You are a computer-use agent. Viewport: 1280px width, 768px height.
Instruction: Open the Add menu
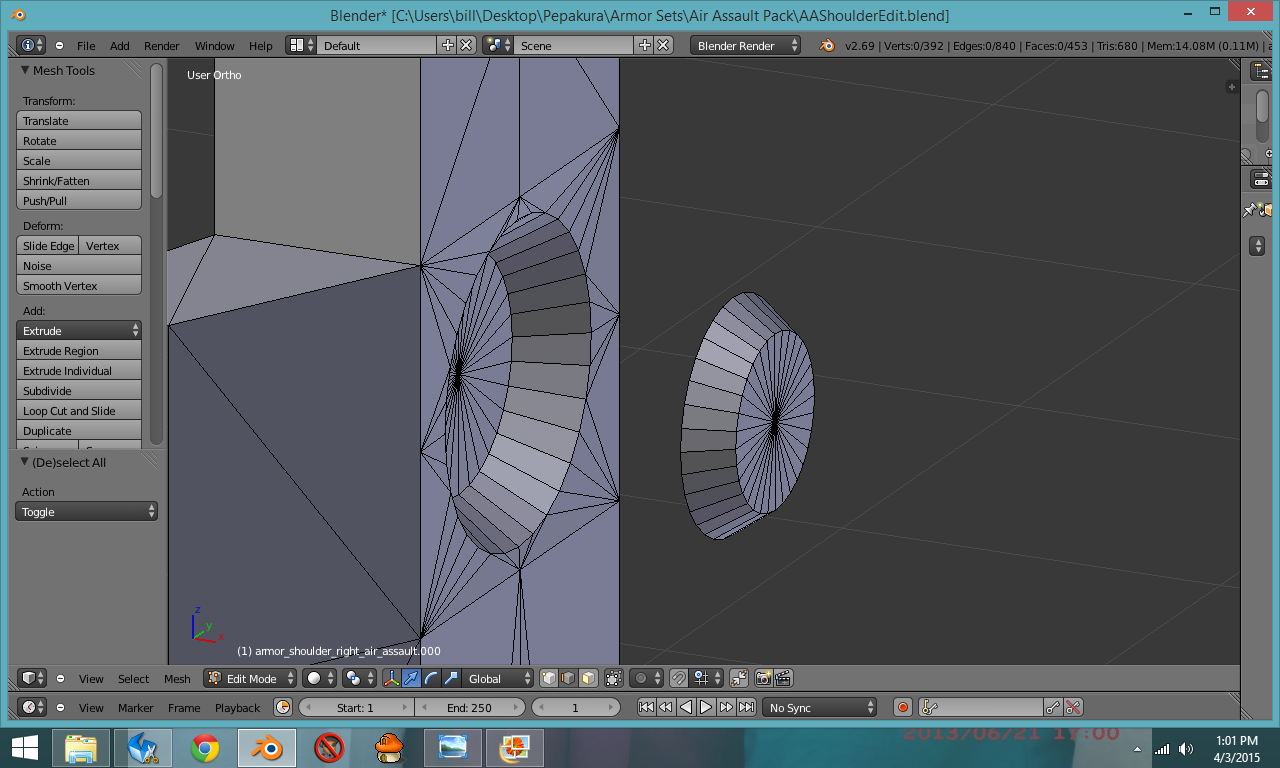pyautogui.click(x=120, y=46)
